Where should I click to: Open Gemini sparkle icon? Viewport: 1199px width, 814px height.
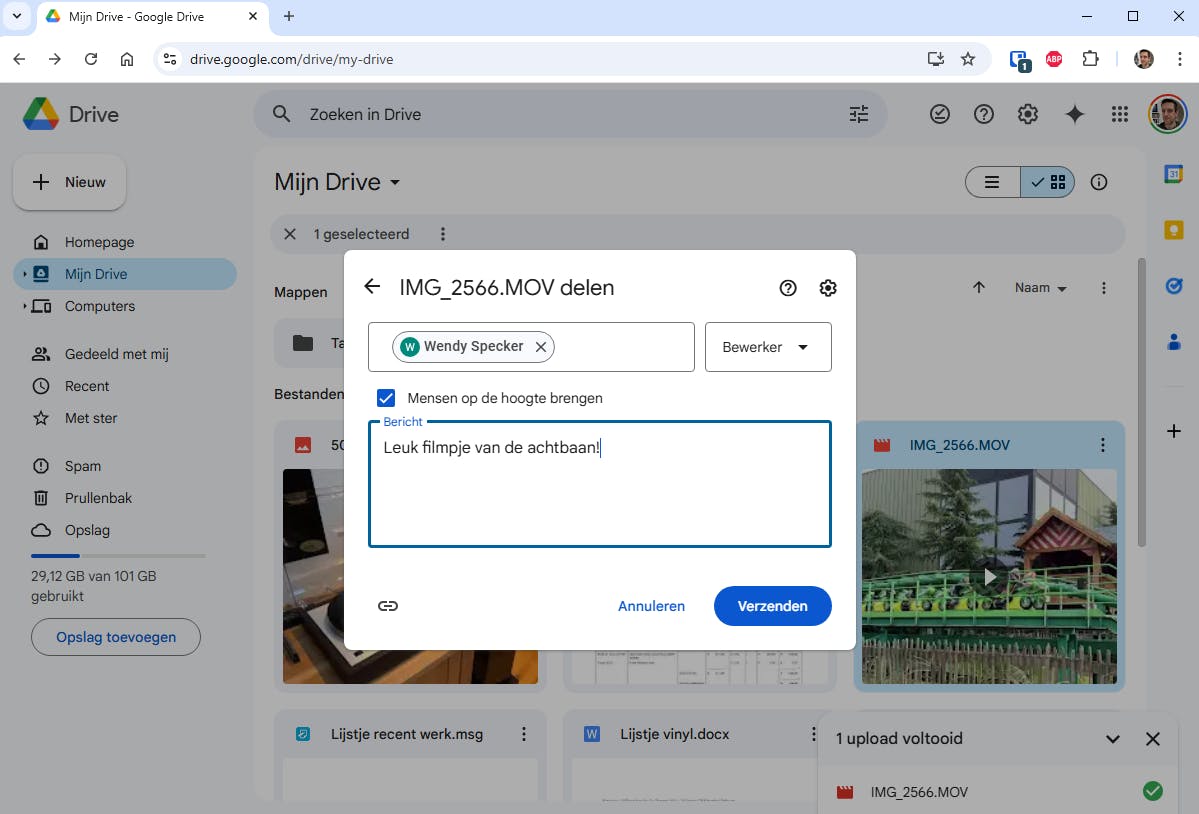click(x=1074, y=115)
